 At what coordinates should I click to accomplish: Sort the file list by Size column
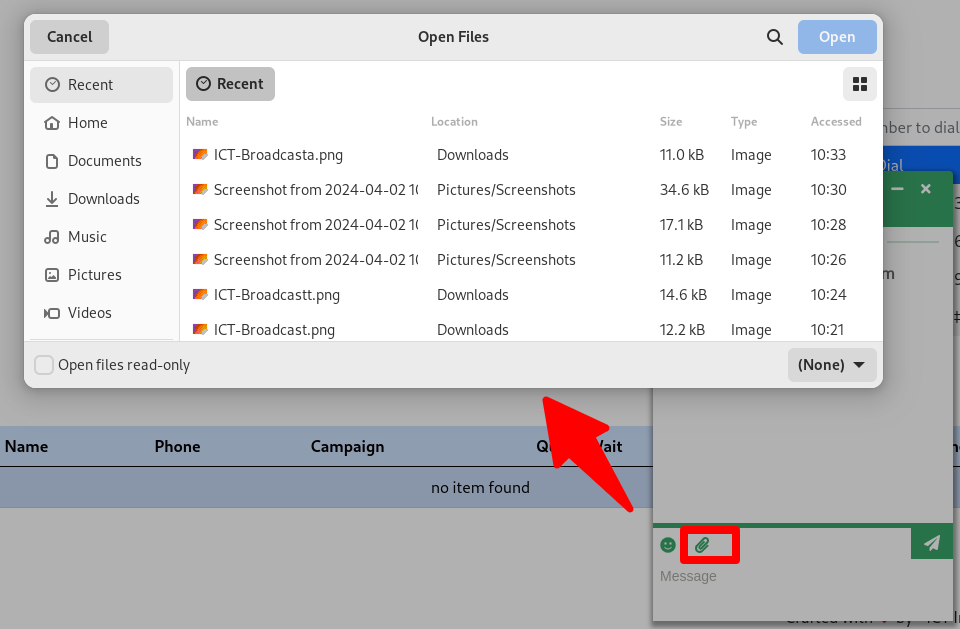pos(670,122)
